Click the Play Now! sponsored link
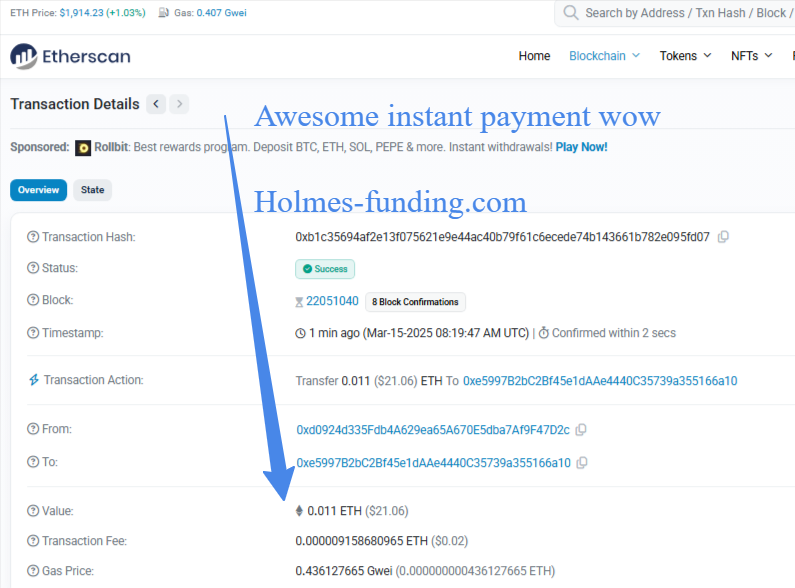 tap(582, 147)
